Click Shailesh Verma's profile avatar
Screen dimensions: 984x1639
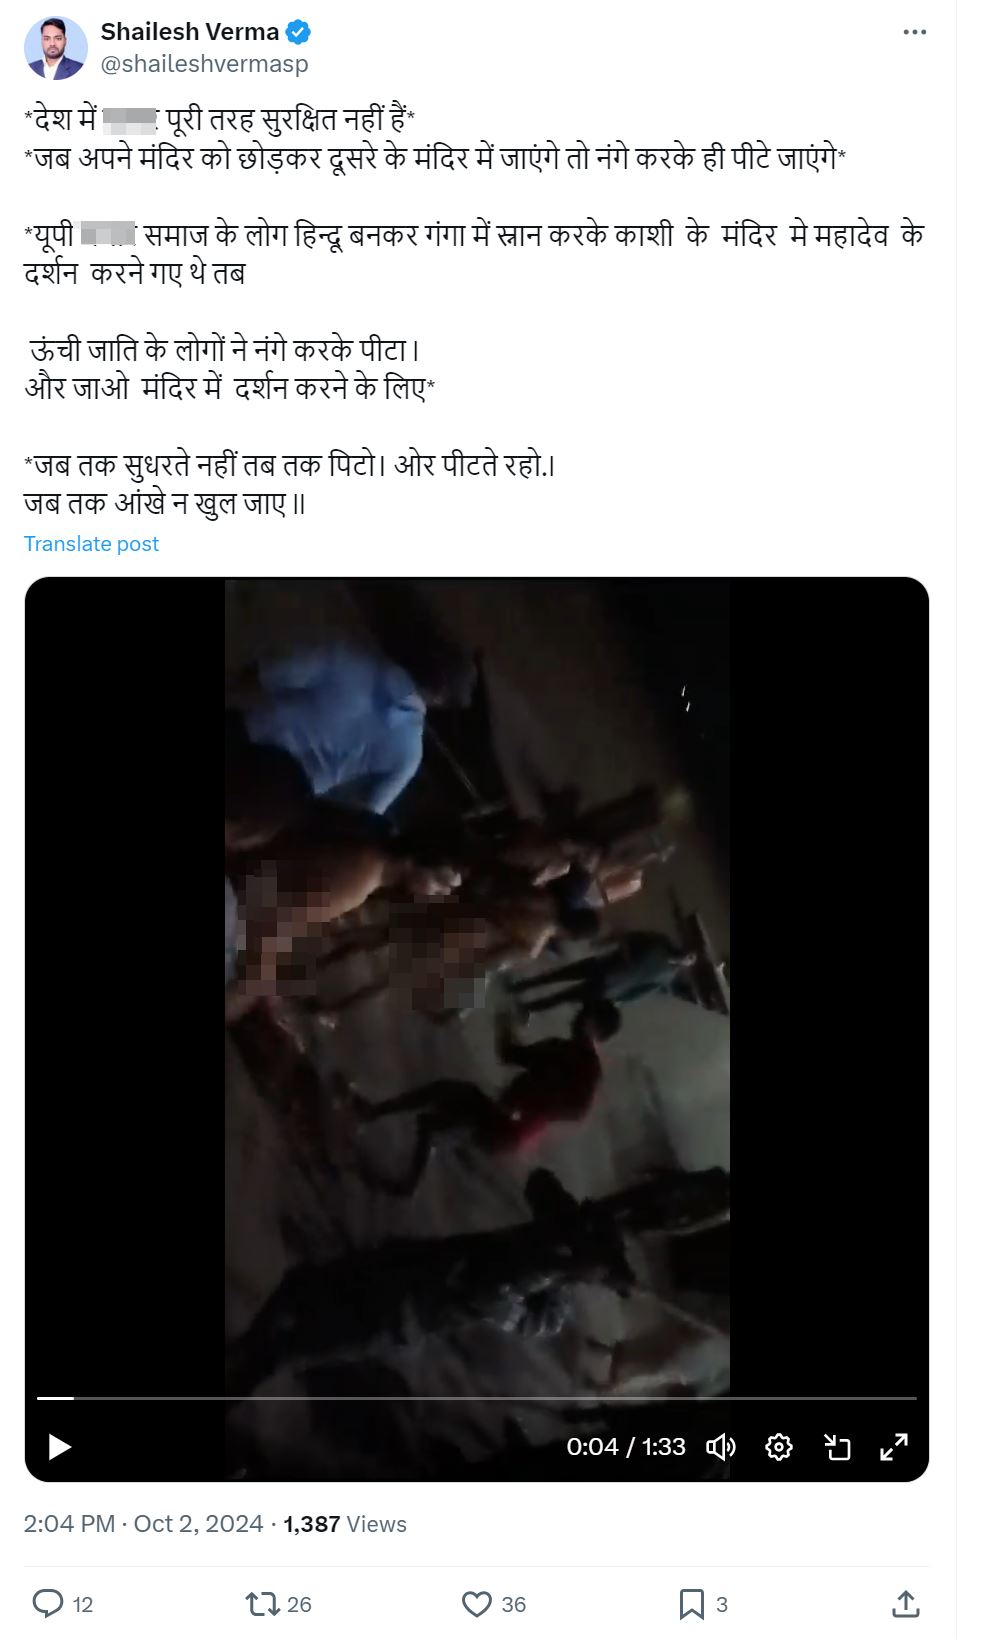pos(56,48)
